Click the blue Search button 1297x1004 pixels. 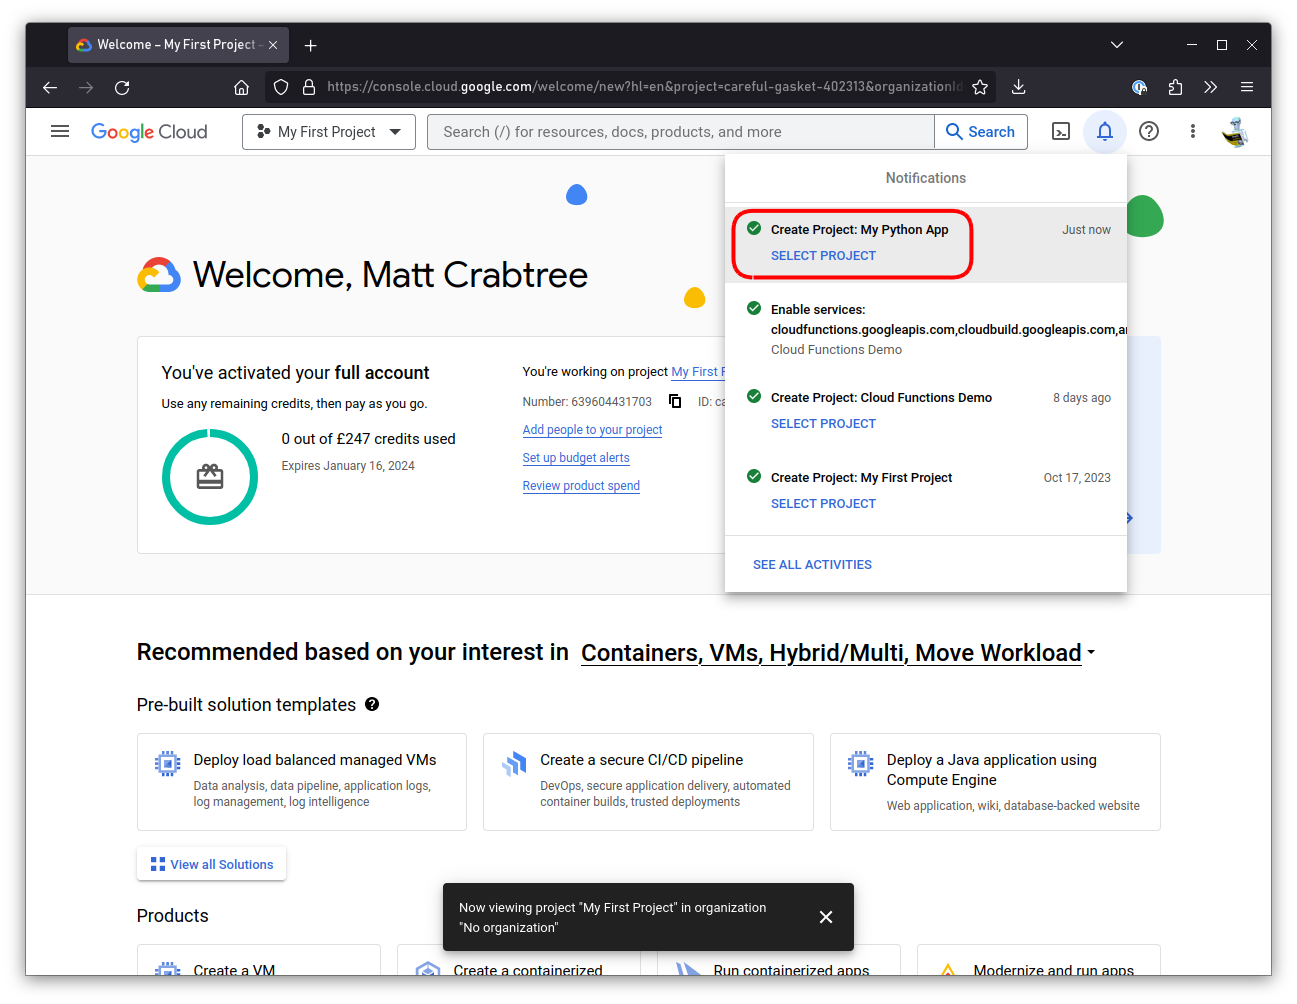[x=981, y=132]
